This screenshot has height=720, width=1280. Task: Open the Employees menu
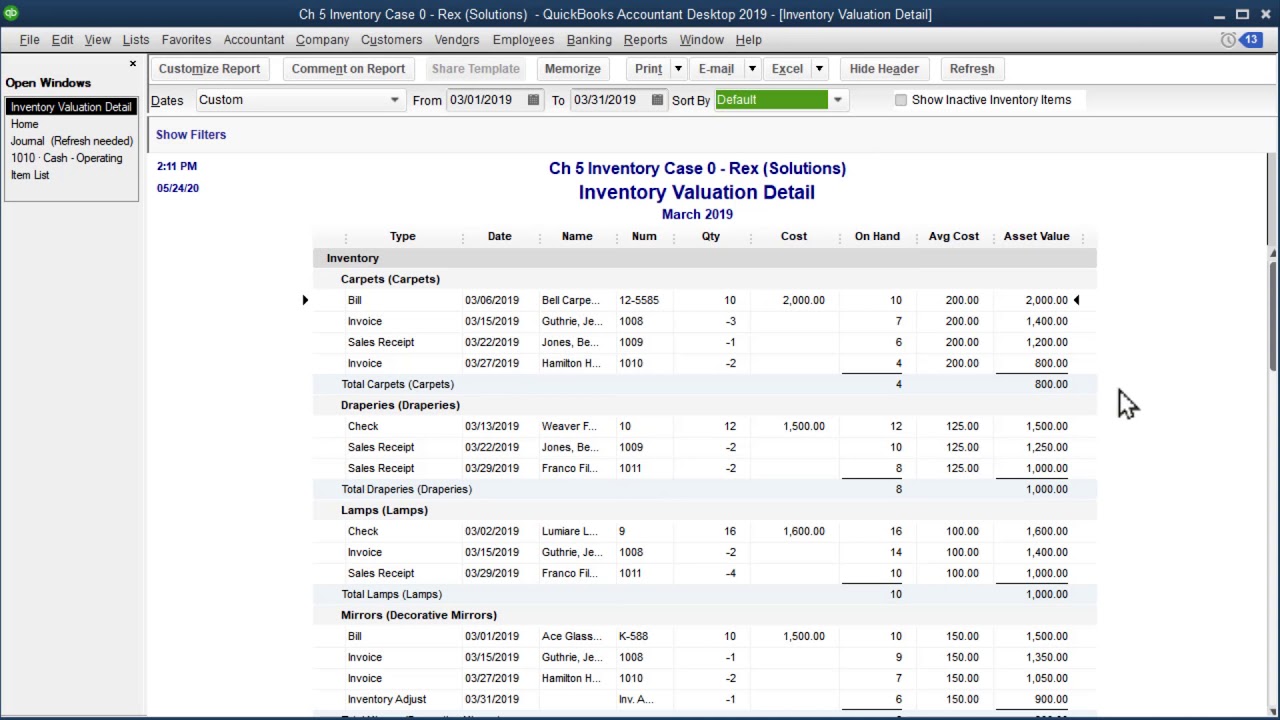pyautogui.click(x=523, y=40)
